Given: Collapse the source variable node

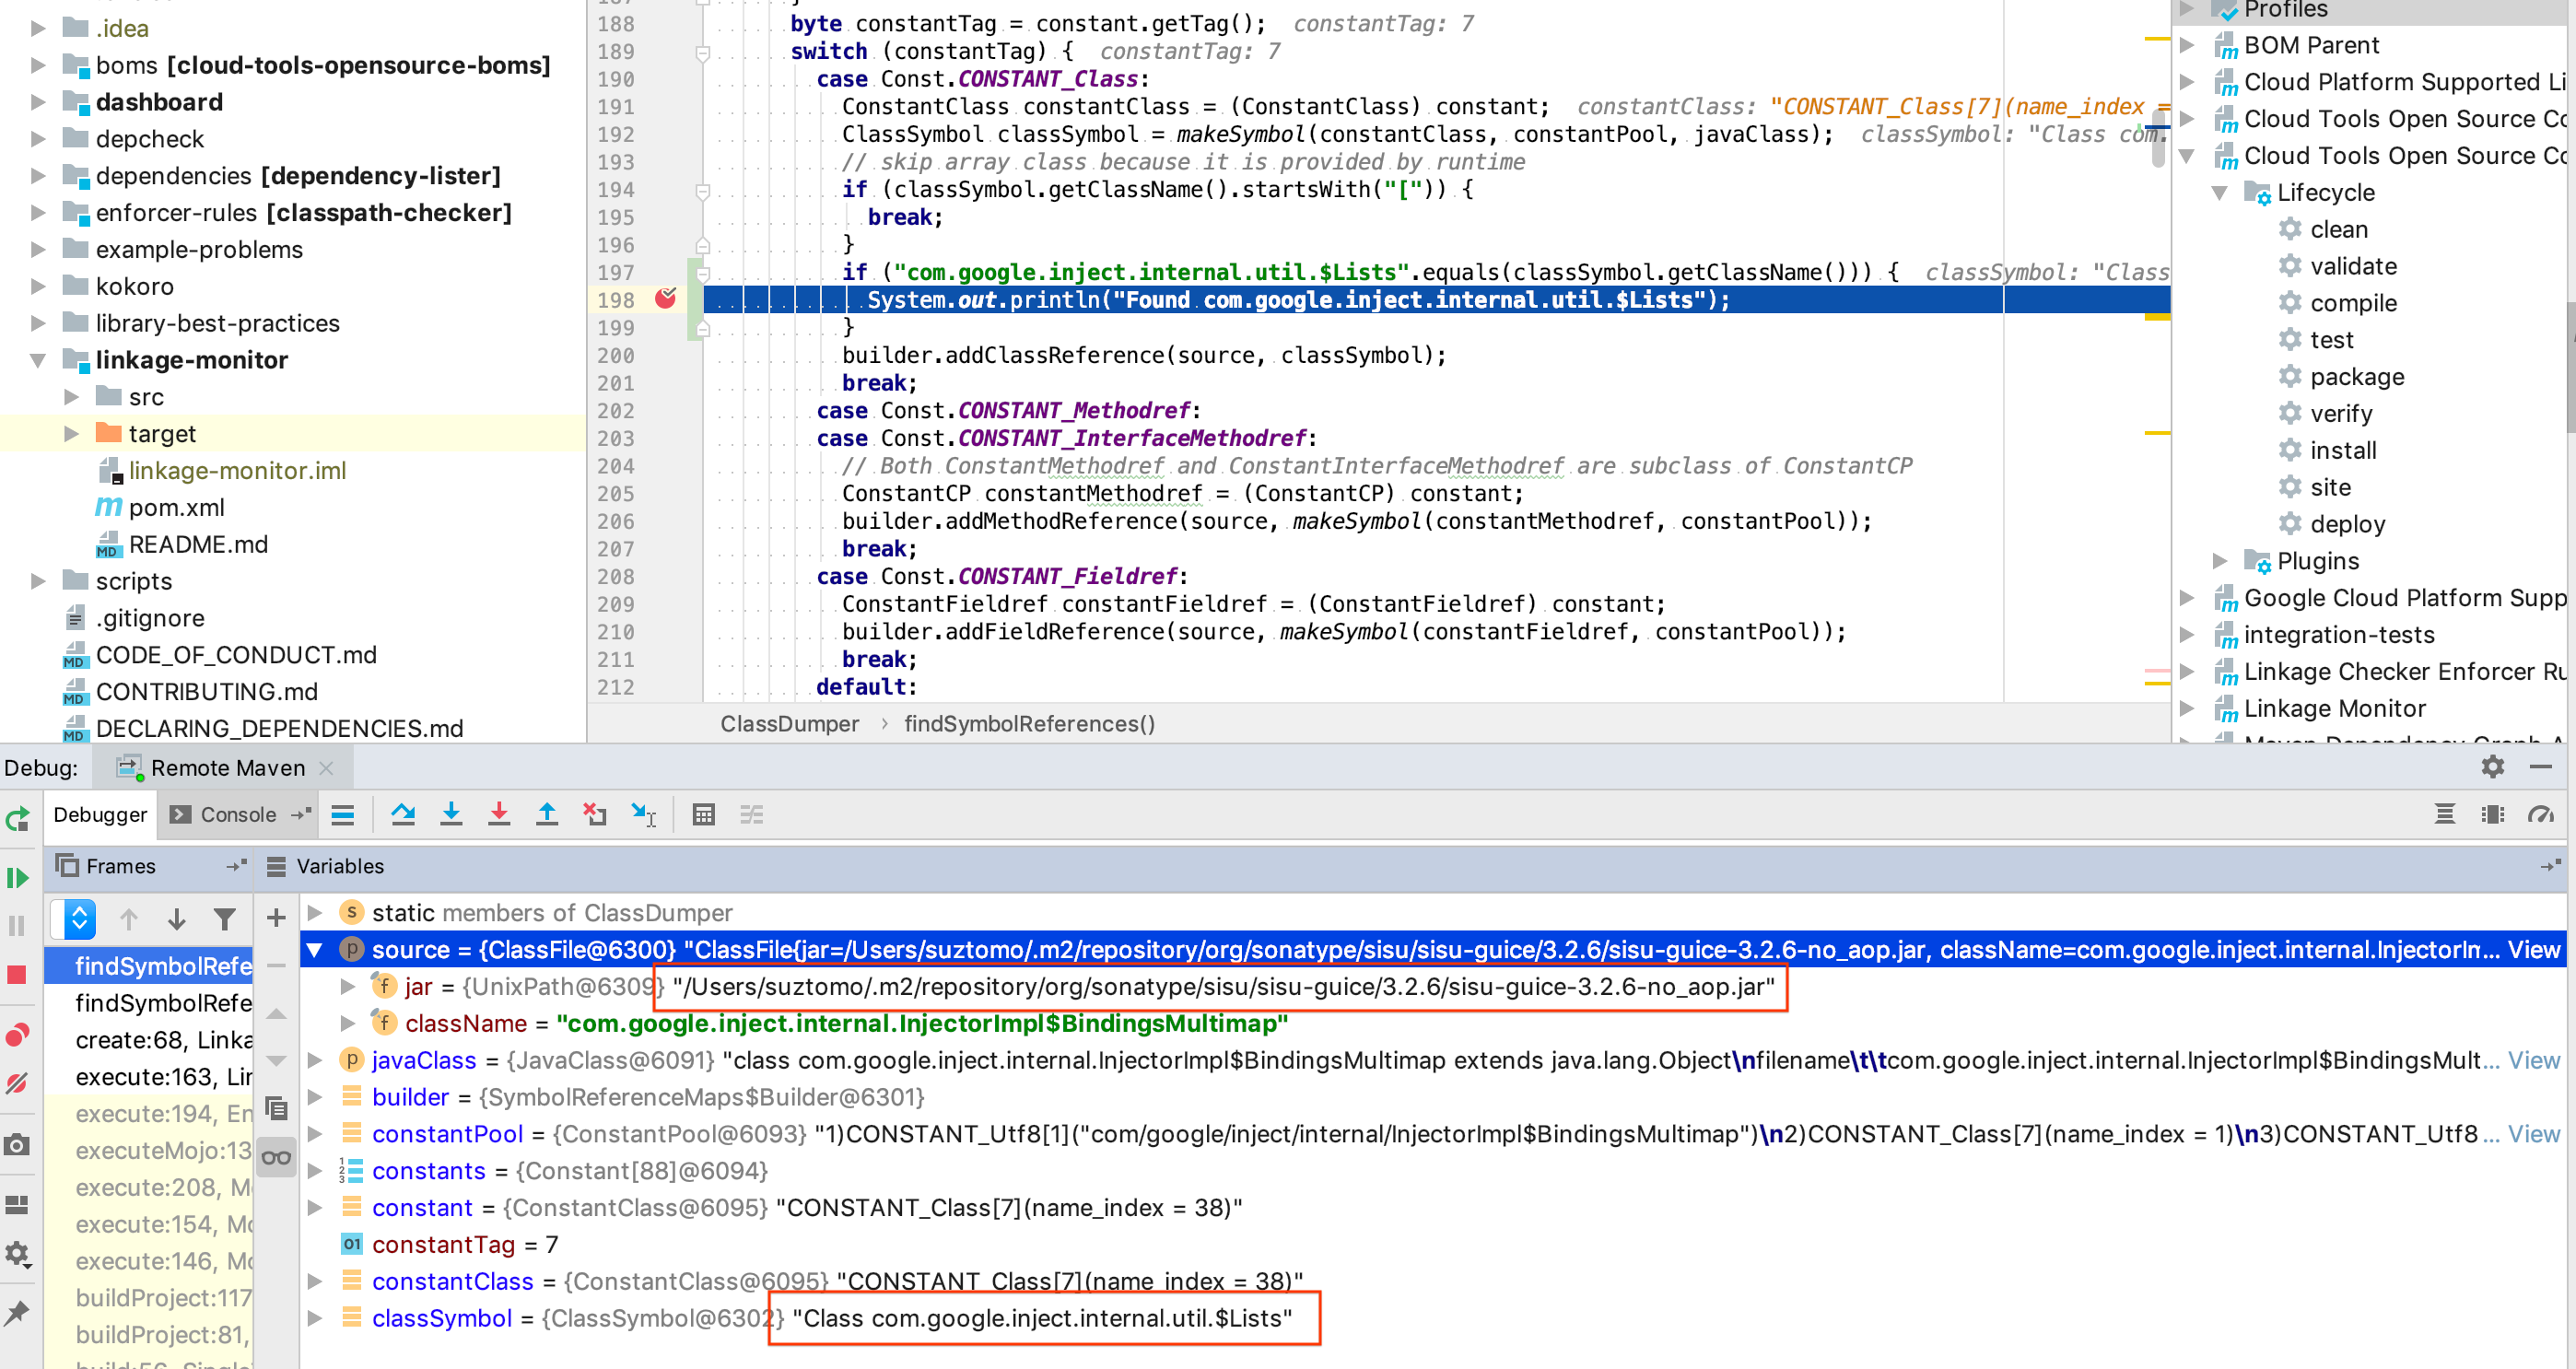Looking at the screenshot, I should tap(315, 950).
